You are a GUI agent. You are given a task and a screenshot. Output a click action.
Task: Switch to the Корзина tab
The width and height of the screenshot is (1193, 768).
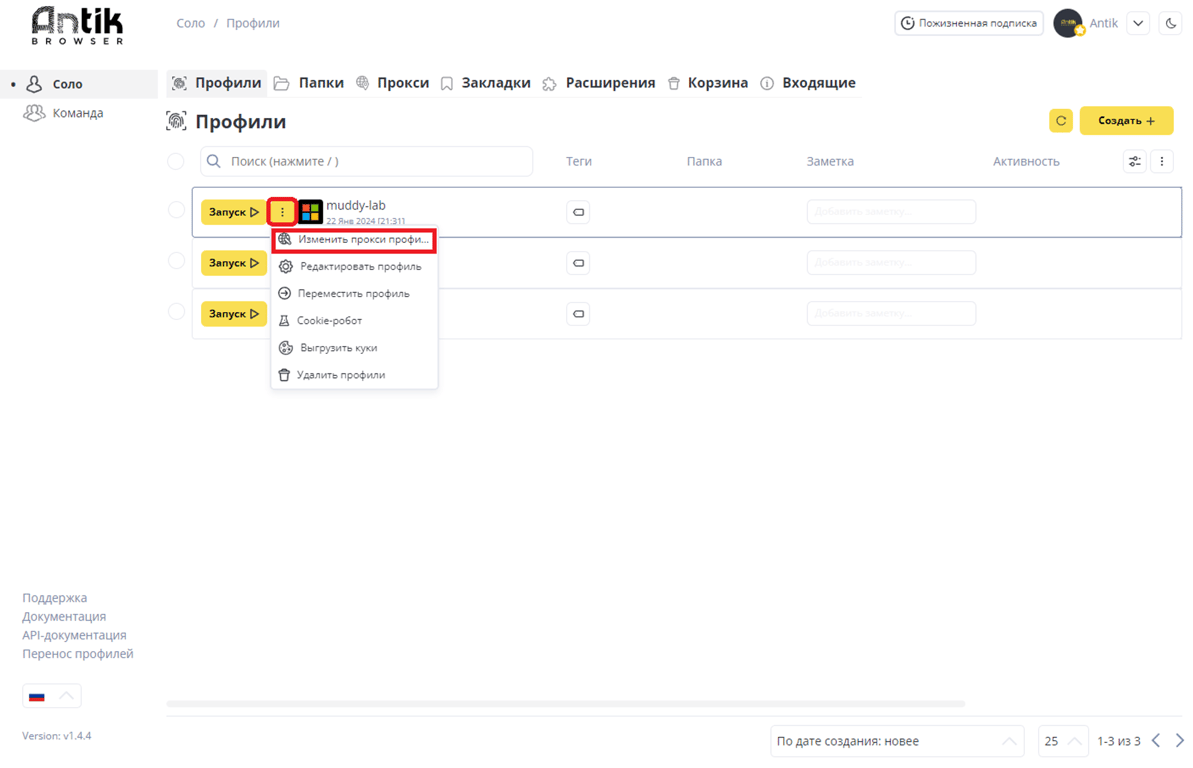click(x=708, y=83)
